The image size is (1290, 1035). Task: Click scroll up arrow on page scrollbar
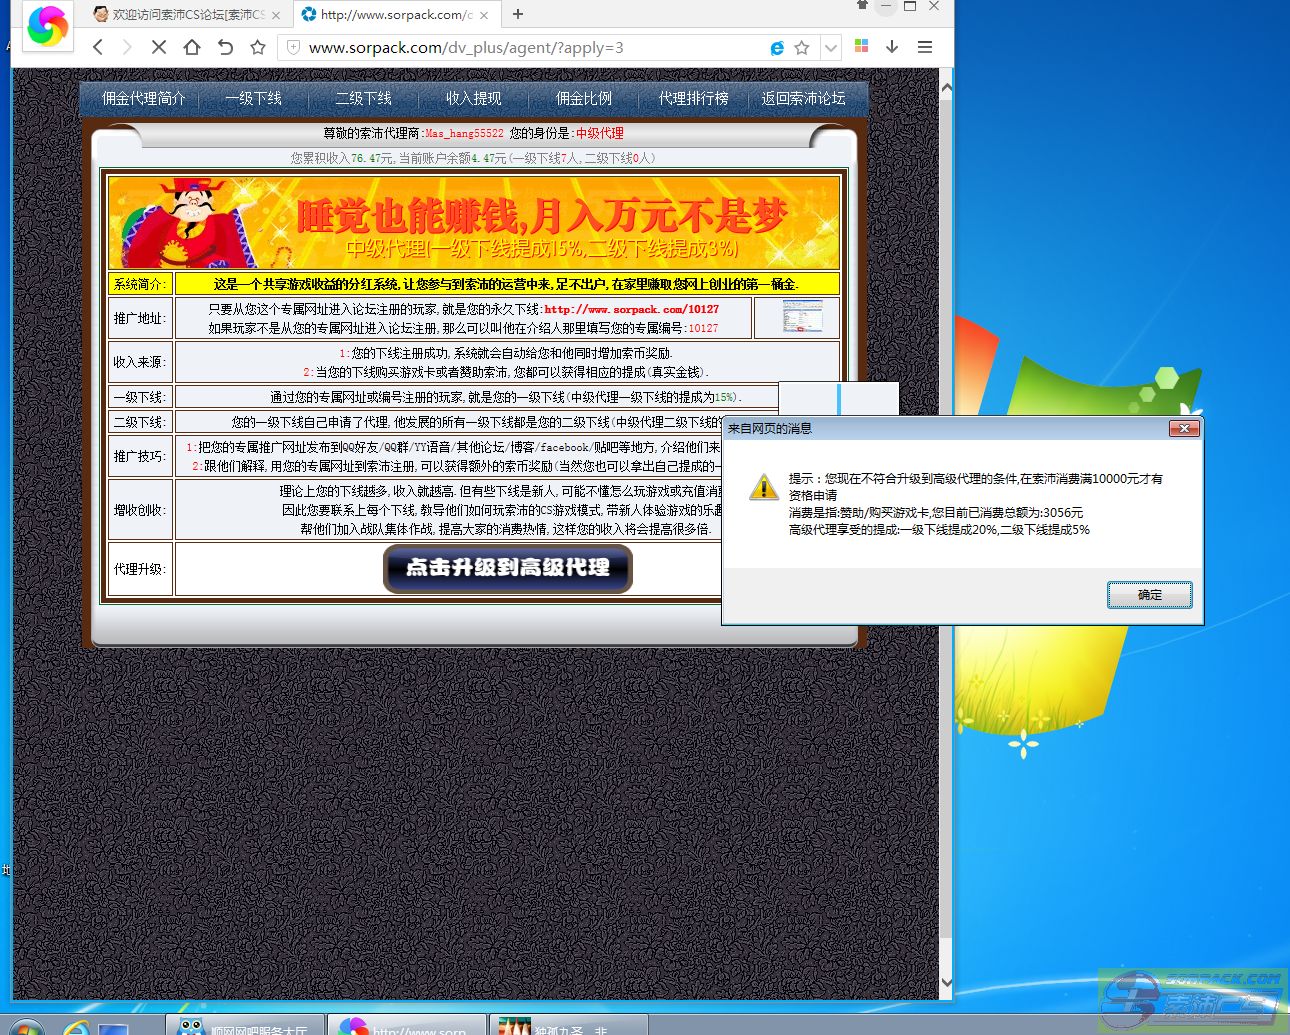point(946,88)
